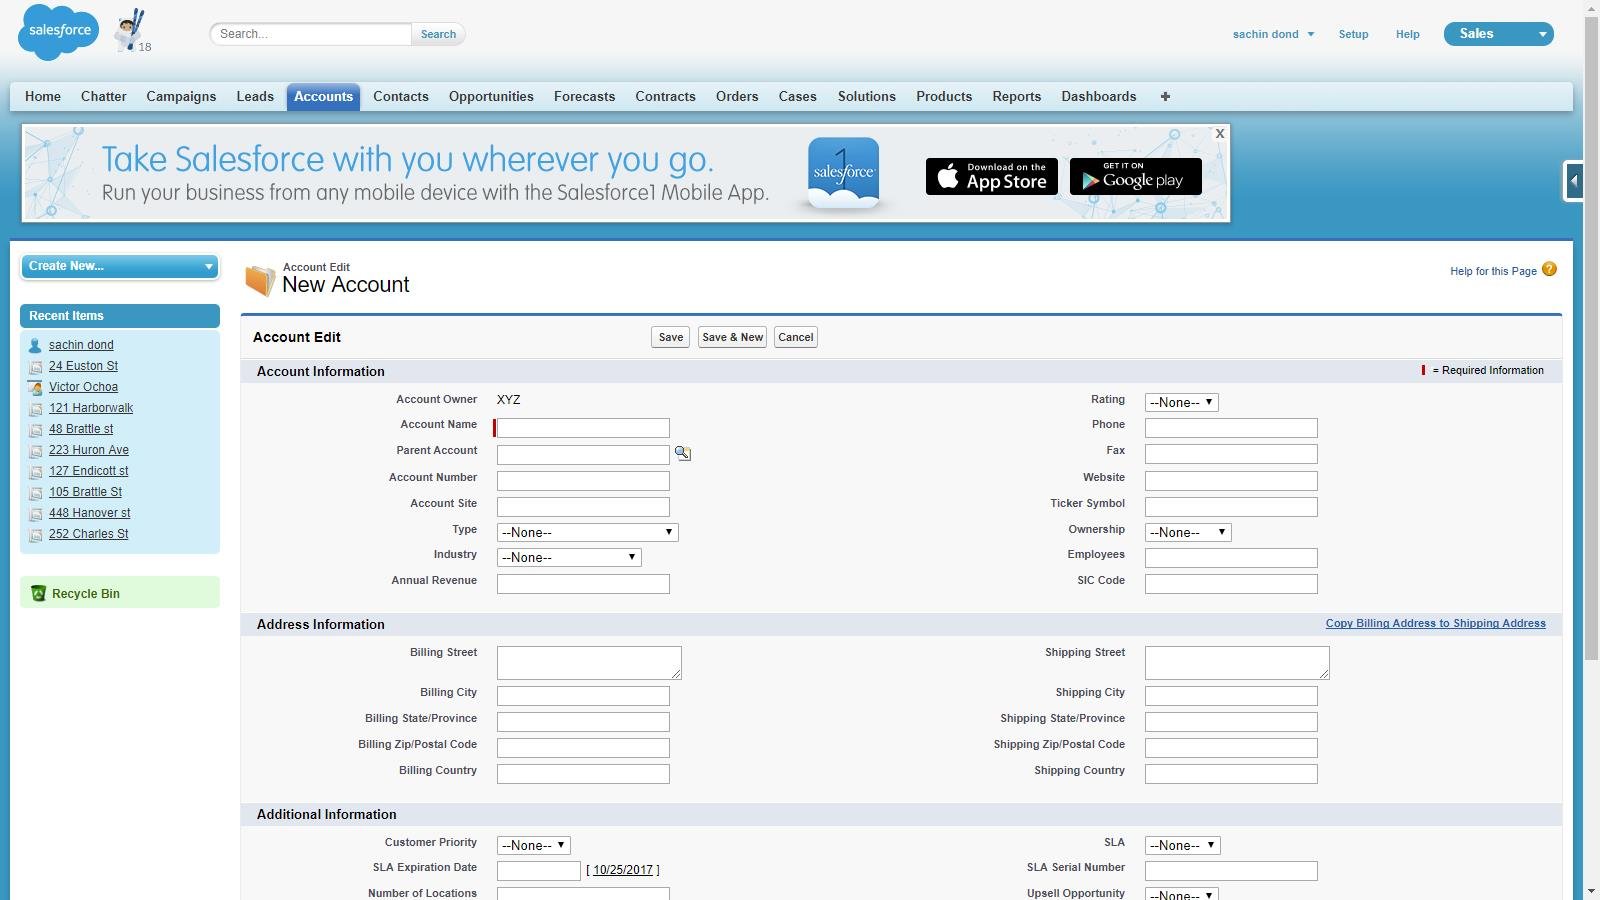Viewport: 1600px width, 900px height.
Task: Click the person icon next to sachin dond
Action: click(x=36, y=345)
